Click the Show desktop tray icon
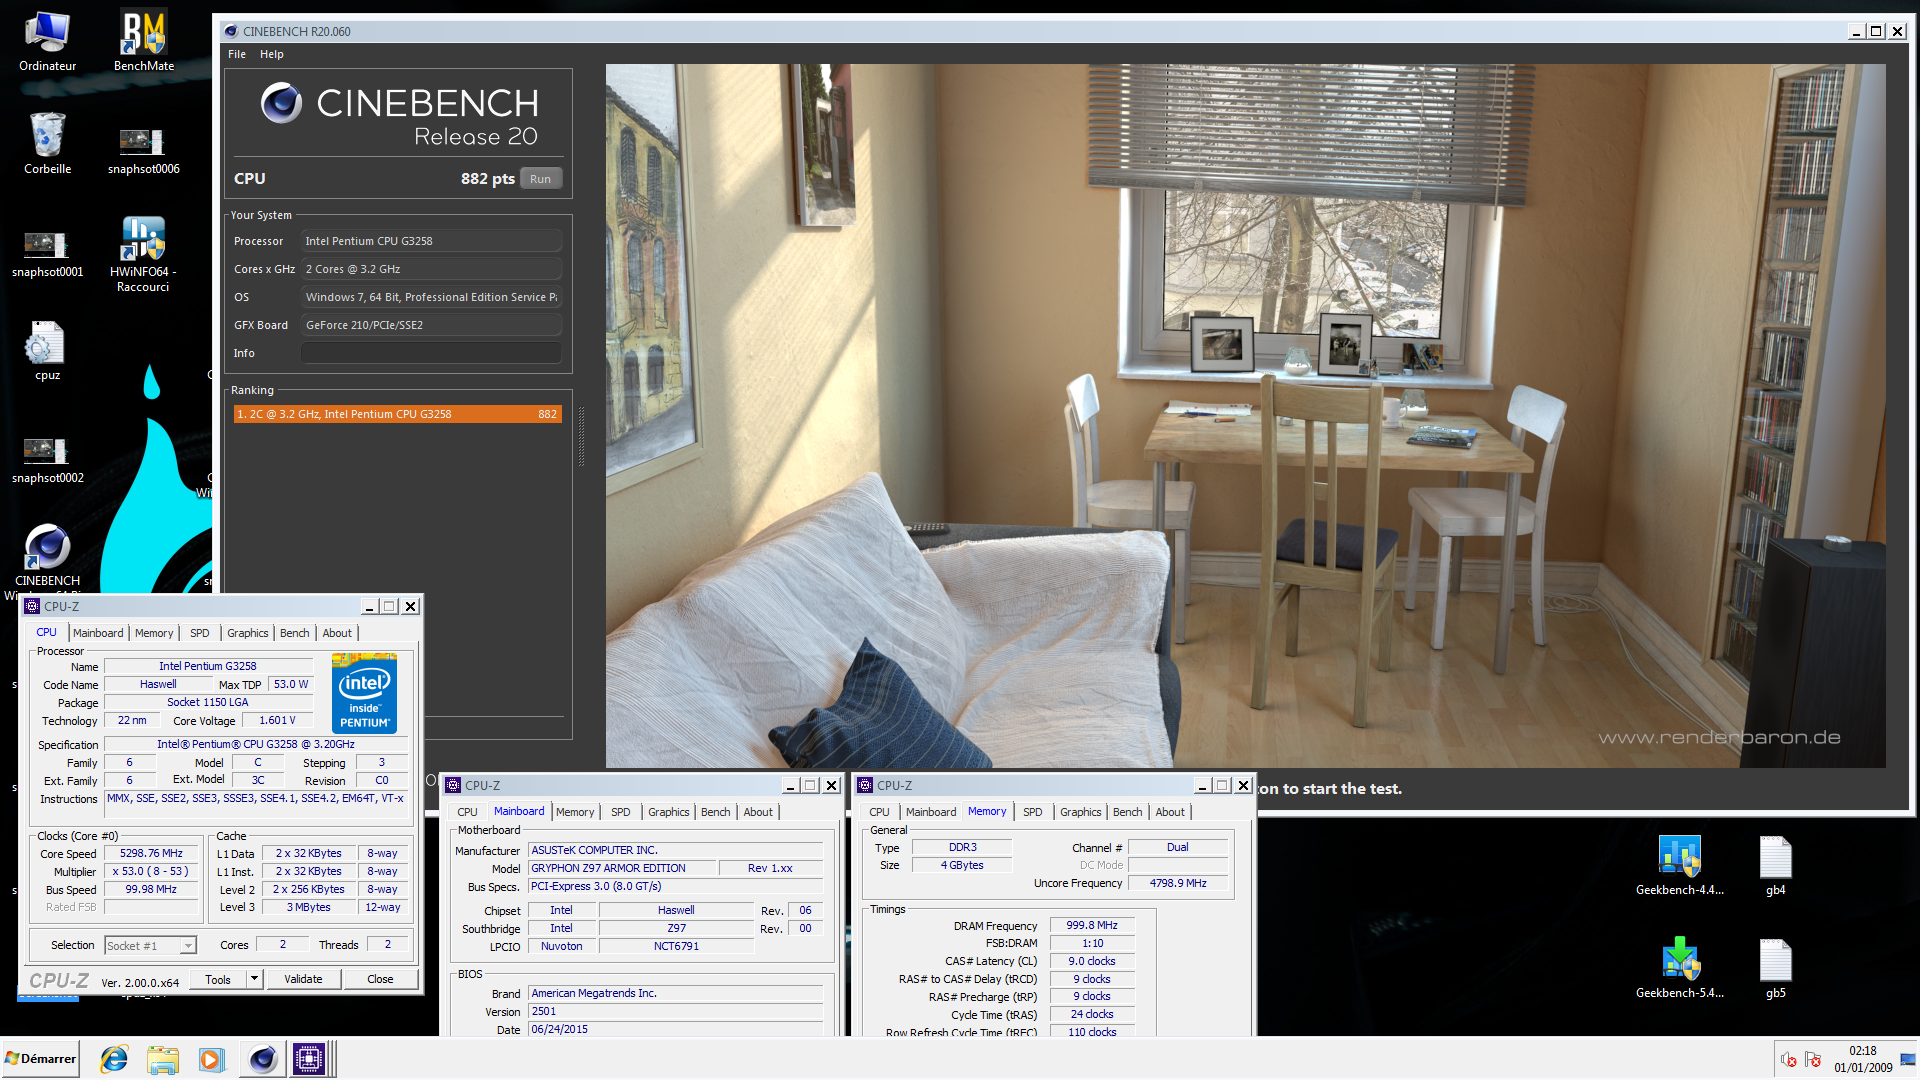 (x=1908, y=1060)
